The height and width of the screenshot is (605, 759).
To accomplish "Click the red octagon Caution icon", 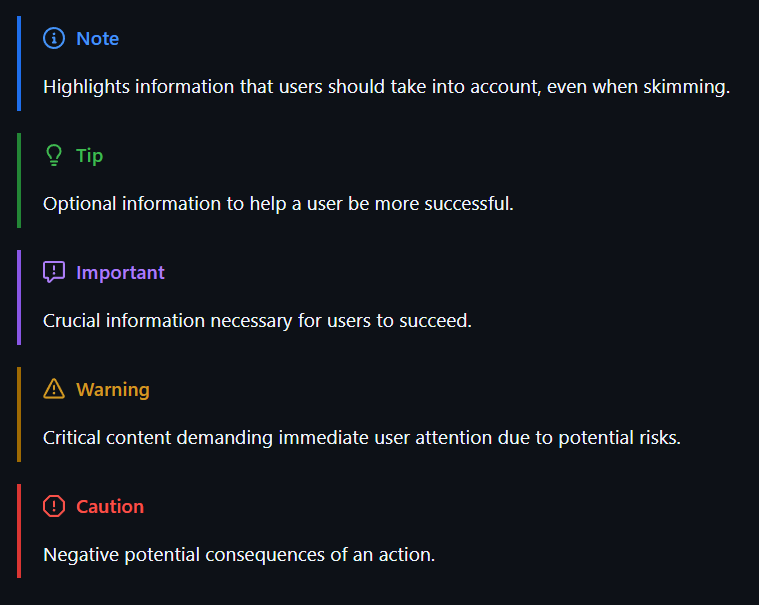I will pyautogui.click(x=54, y=507).
